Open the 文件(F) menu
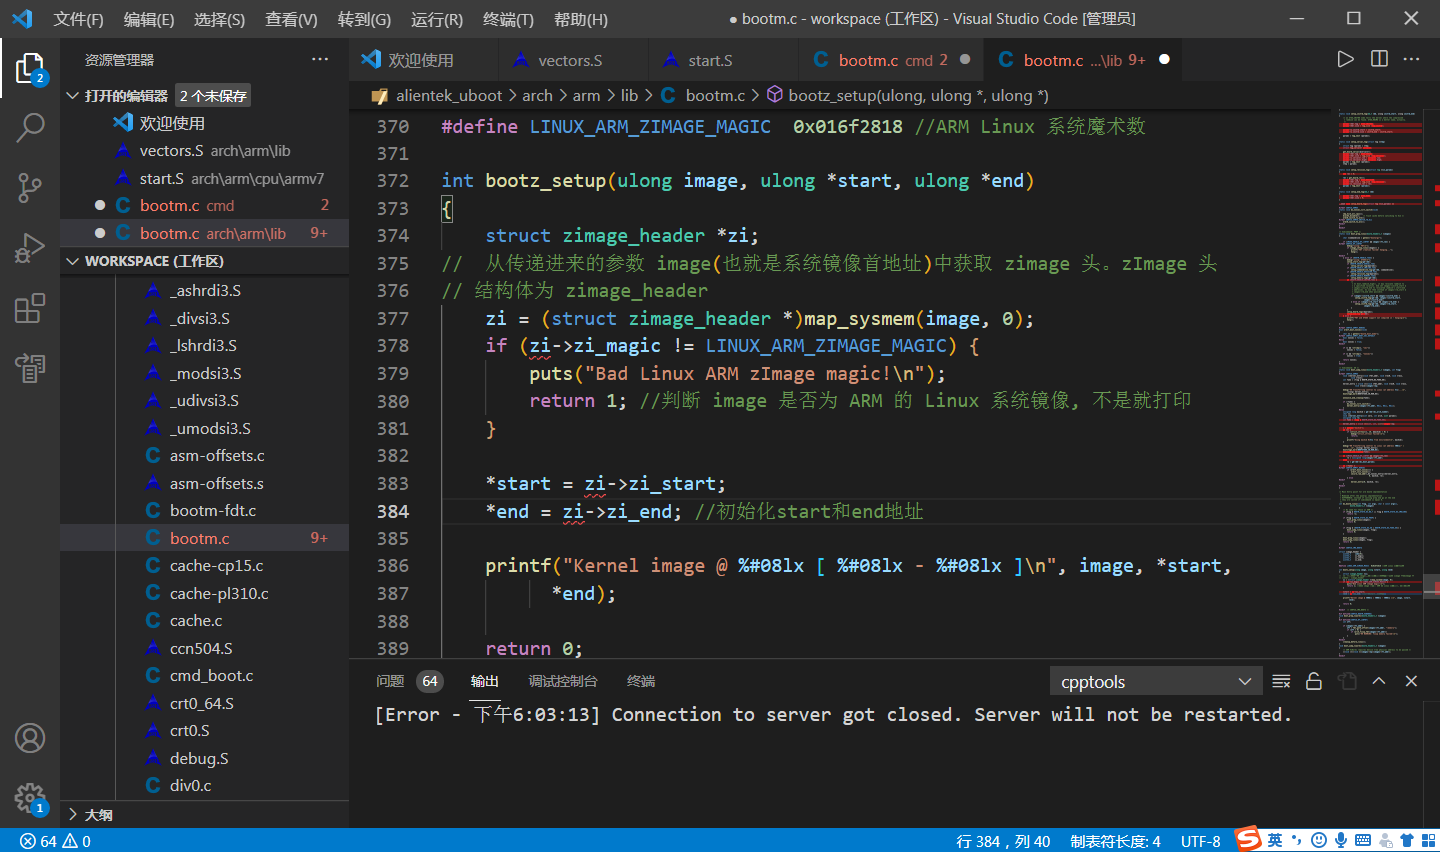The width and height of the screenshot is (1440, 852). [x=78, y=19]
